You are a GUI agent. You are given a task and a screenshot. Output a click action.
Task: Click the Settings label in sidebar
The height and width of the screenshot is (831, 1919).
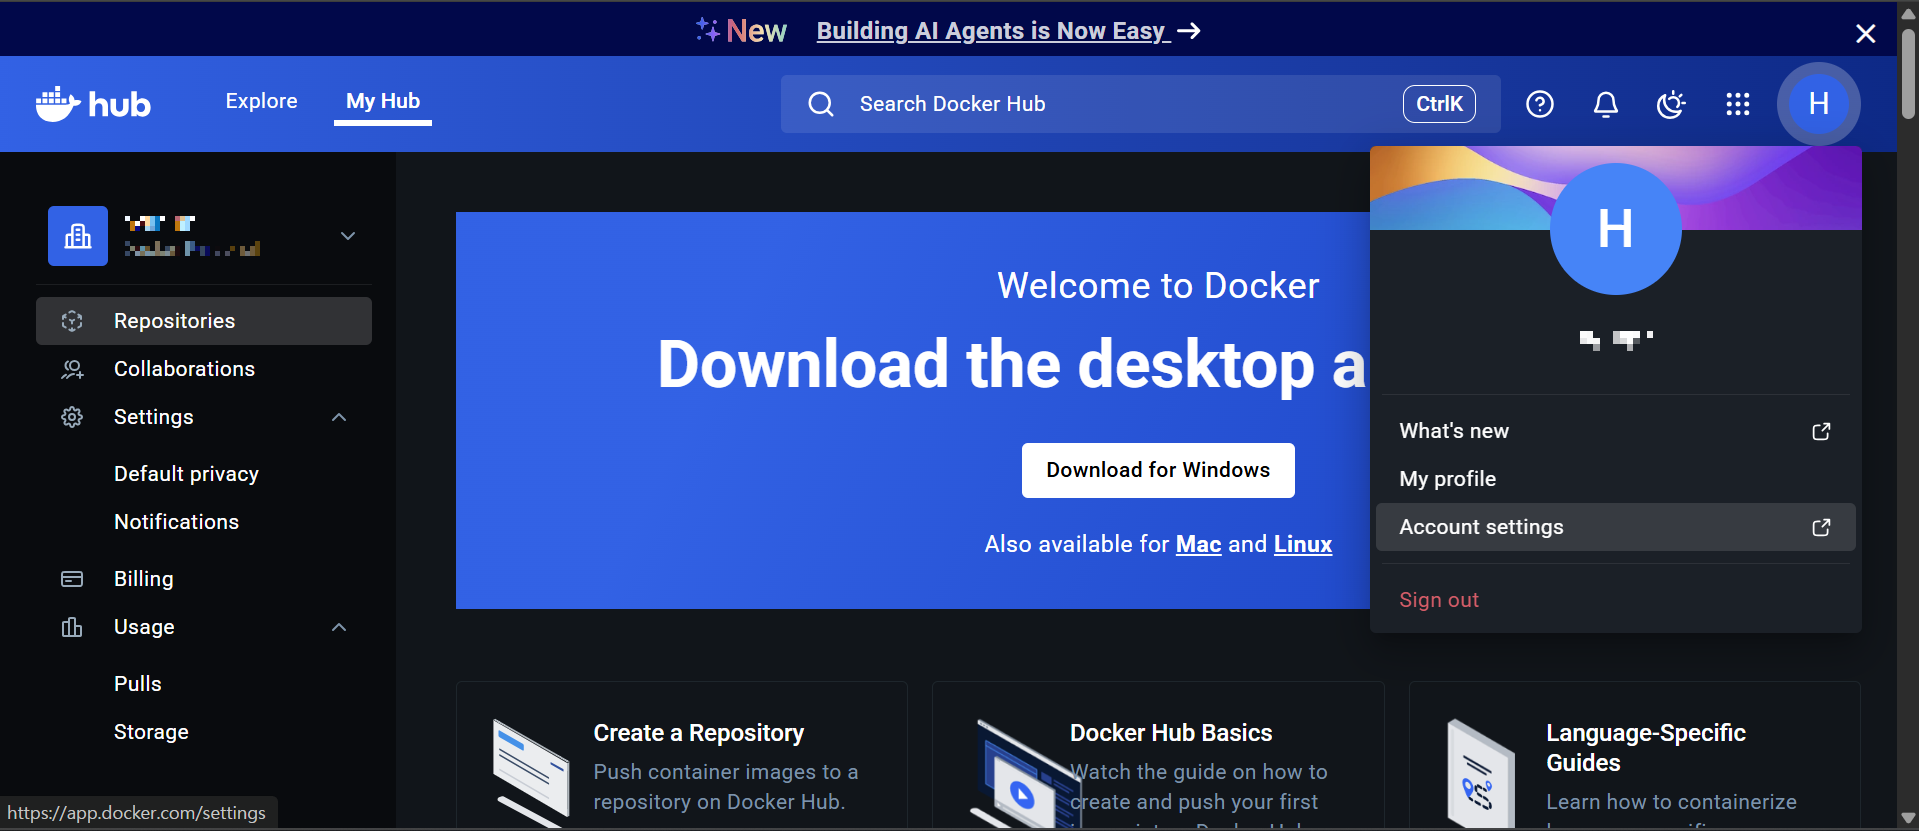click(x=154, y=417)
